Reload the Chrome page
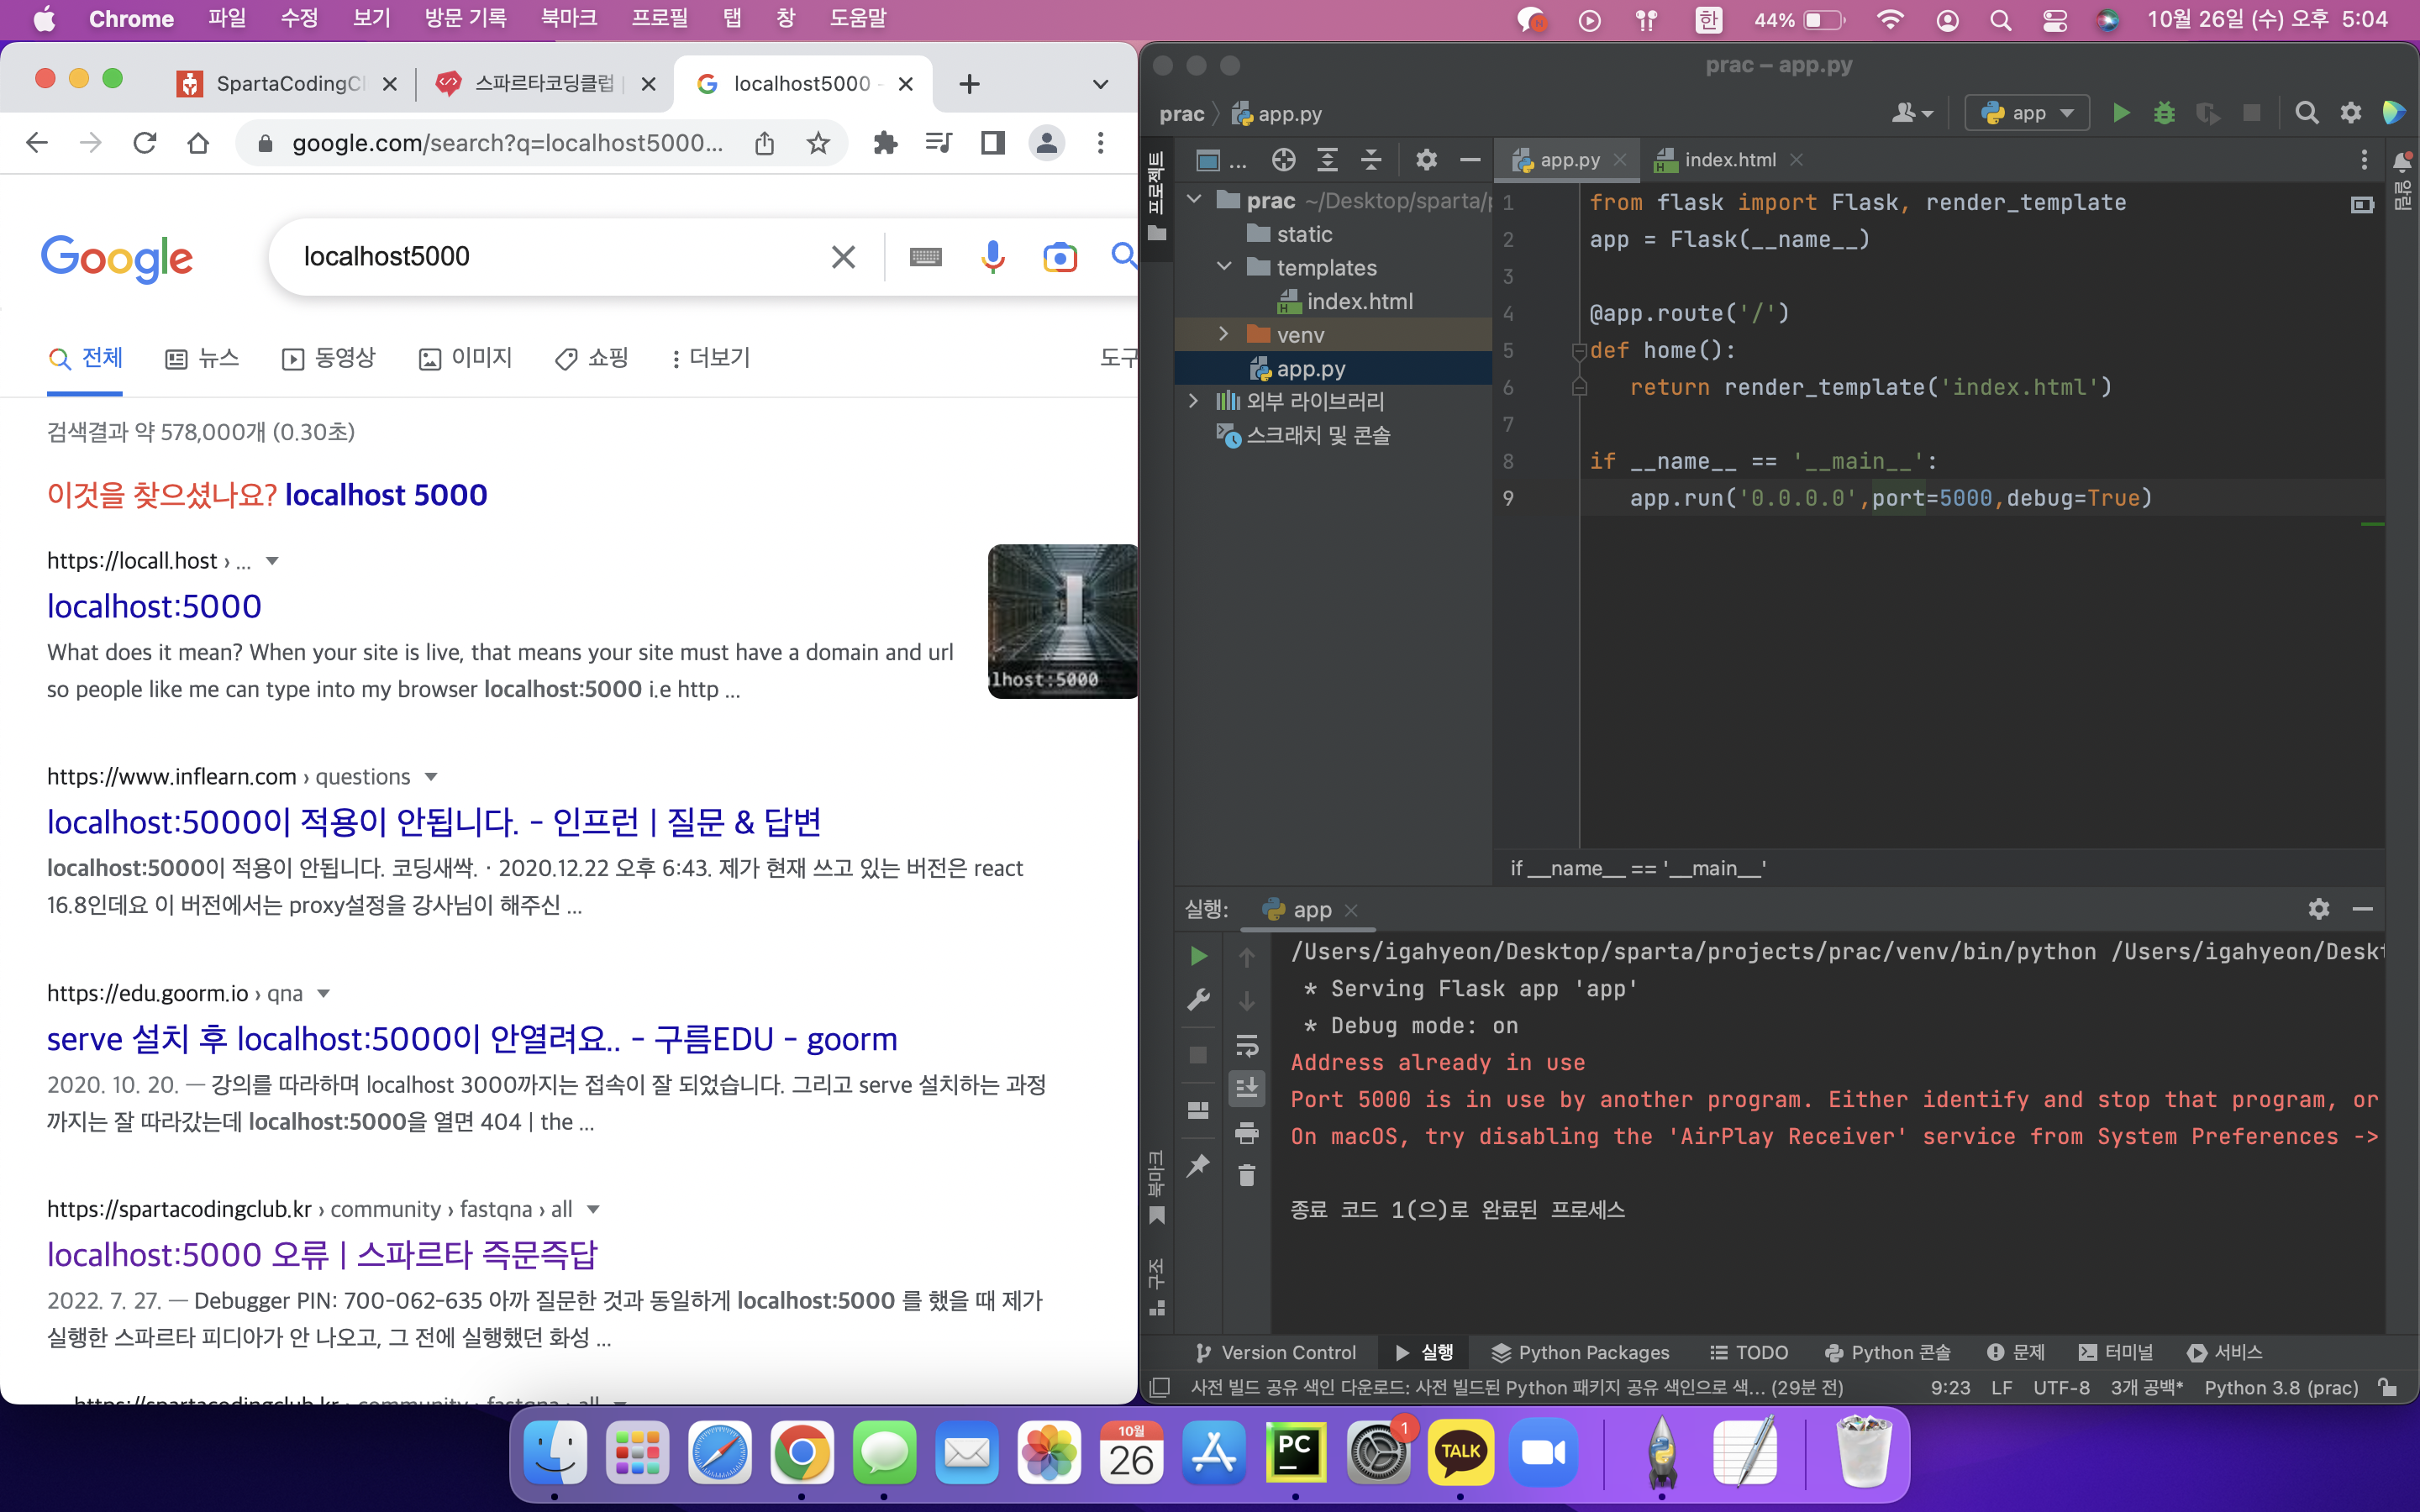2420x1512 pixels. (145, 143)
